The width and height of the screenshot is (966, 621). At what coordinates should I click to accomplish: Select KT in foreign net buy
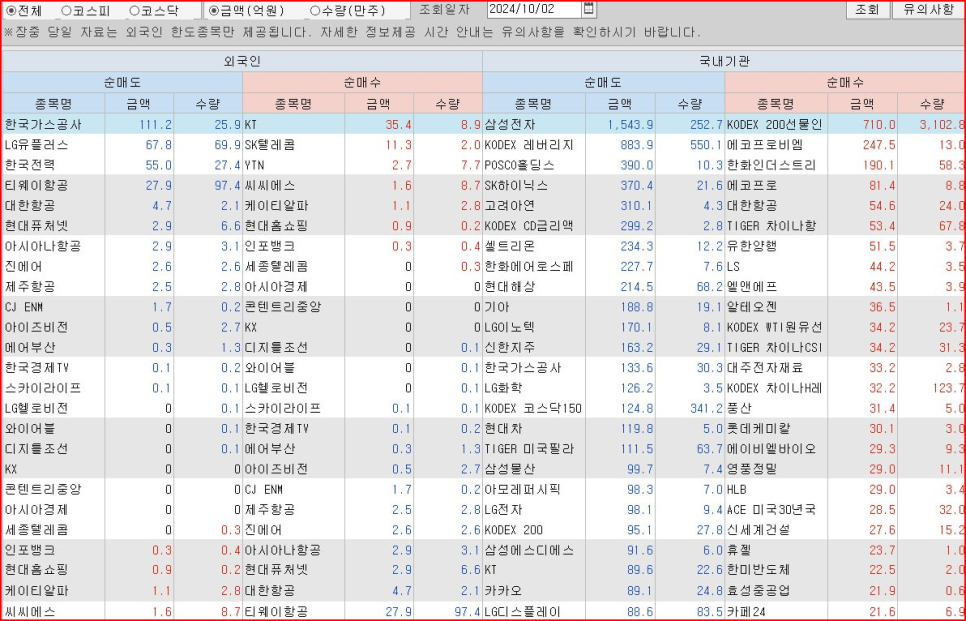[x=362, y=124]
